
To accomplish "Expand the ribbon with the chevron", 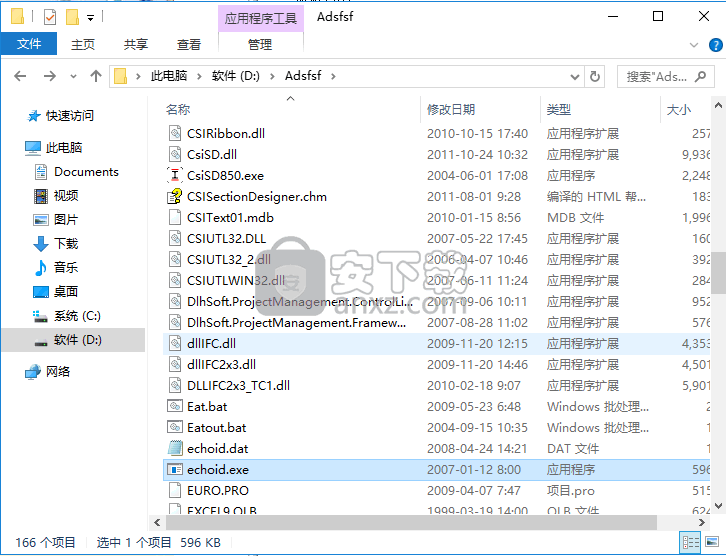I will click(x=694, y=45).
